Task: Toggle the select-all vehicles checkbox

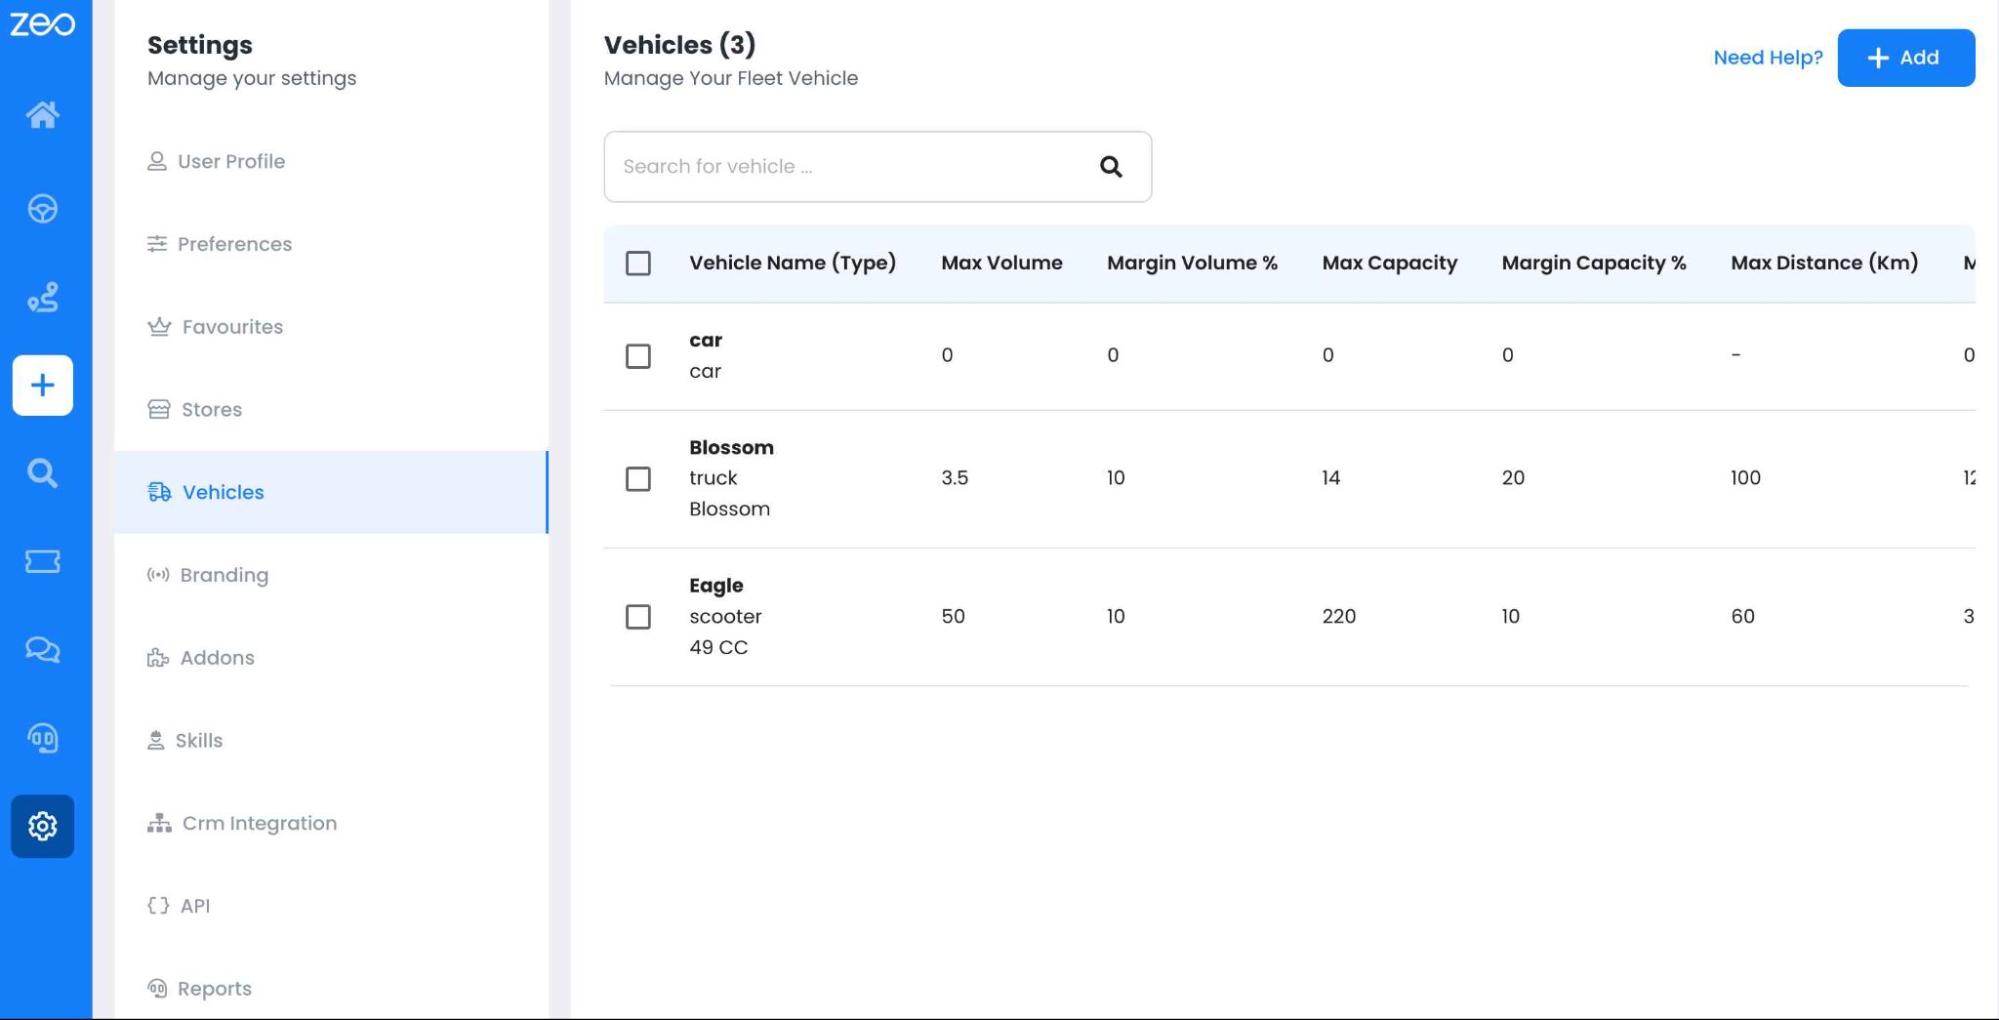Action: 638,263
